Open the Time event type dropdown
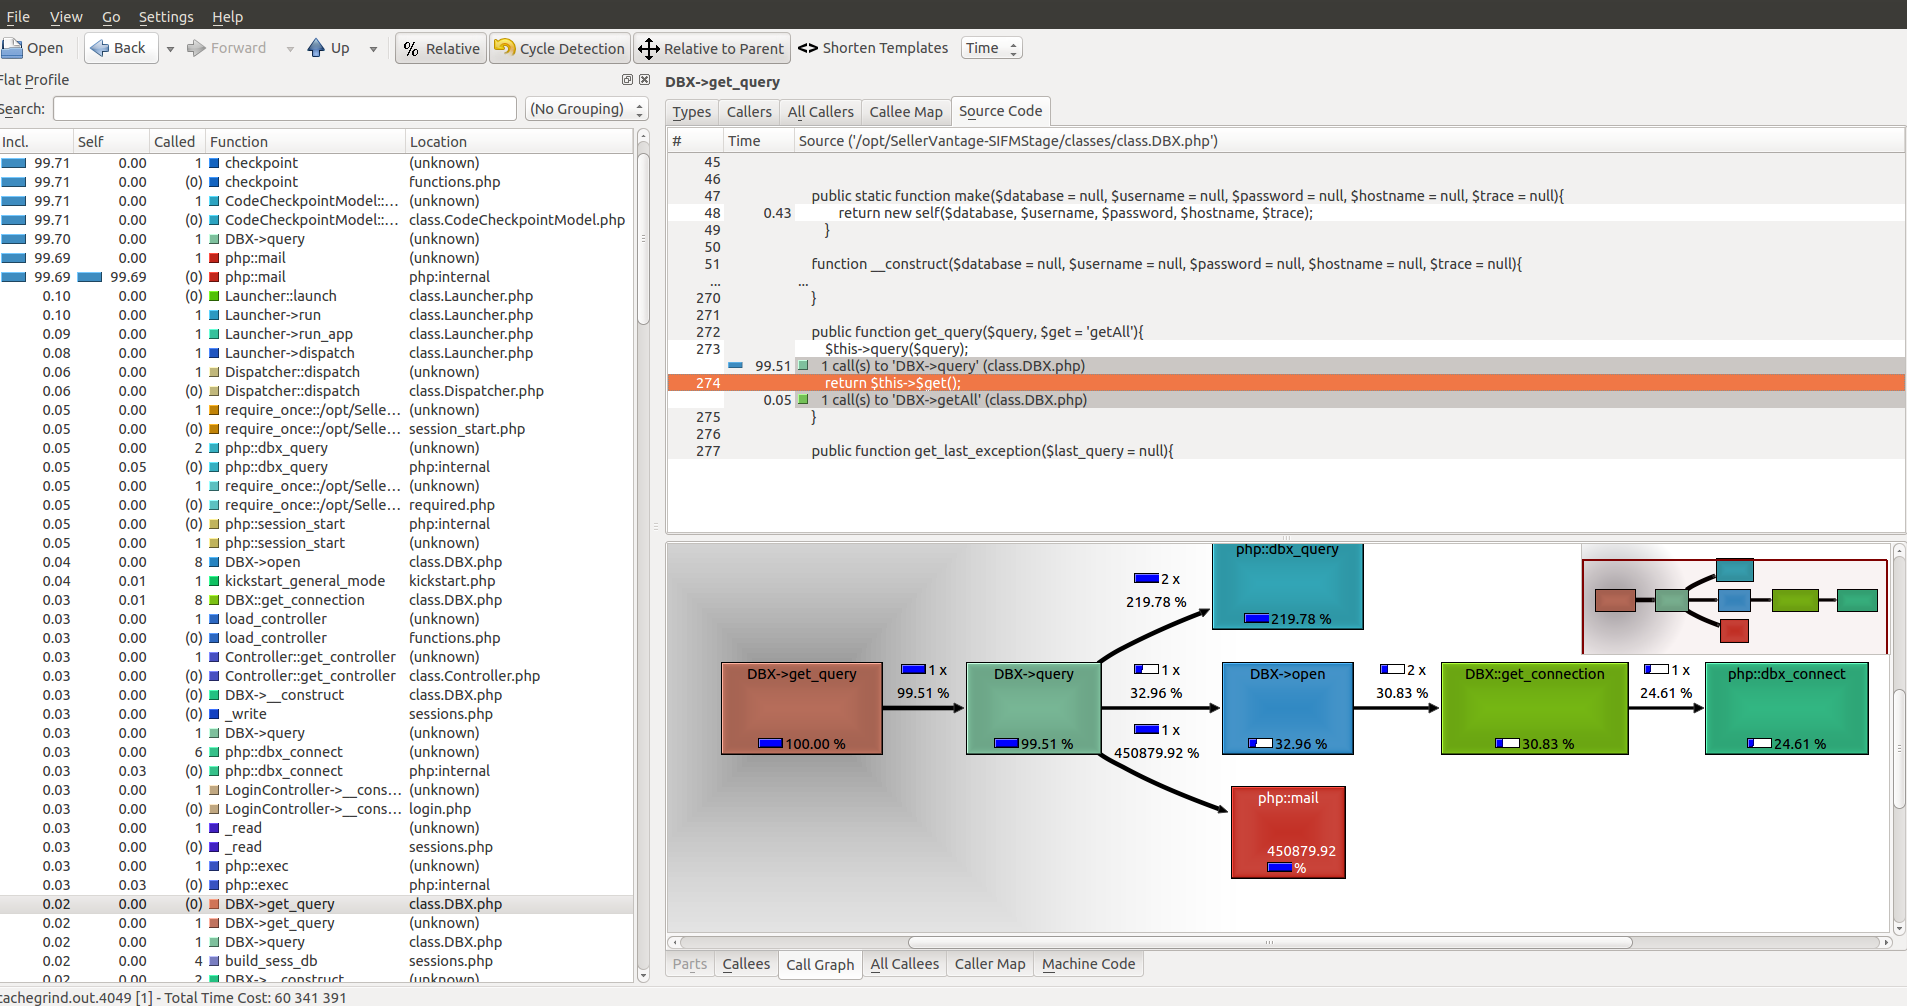1907x1006 pixels. click(992, 48)
